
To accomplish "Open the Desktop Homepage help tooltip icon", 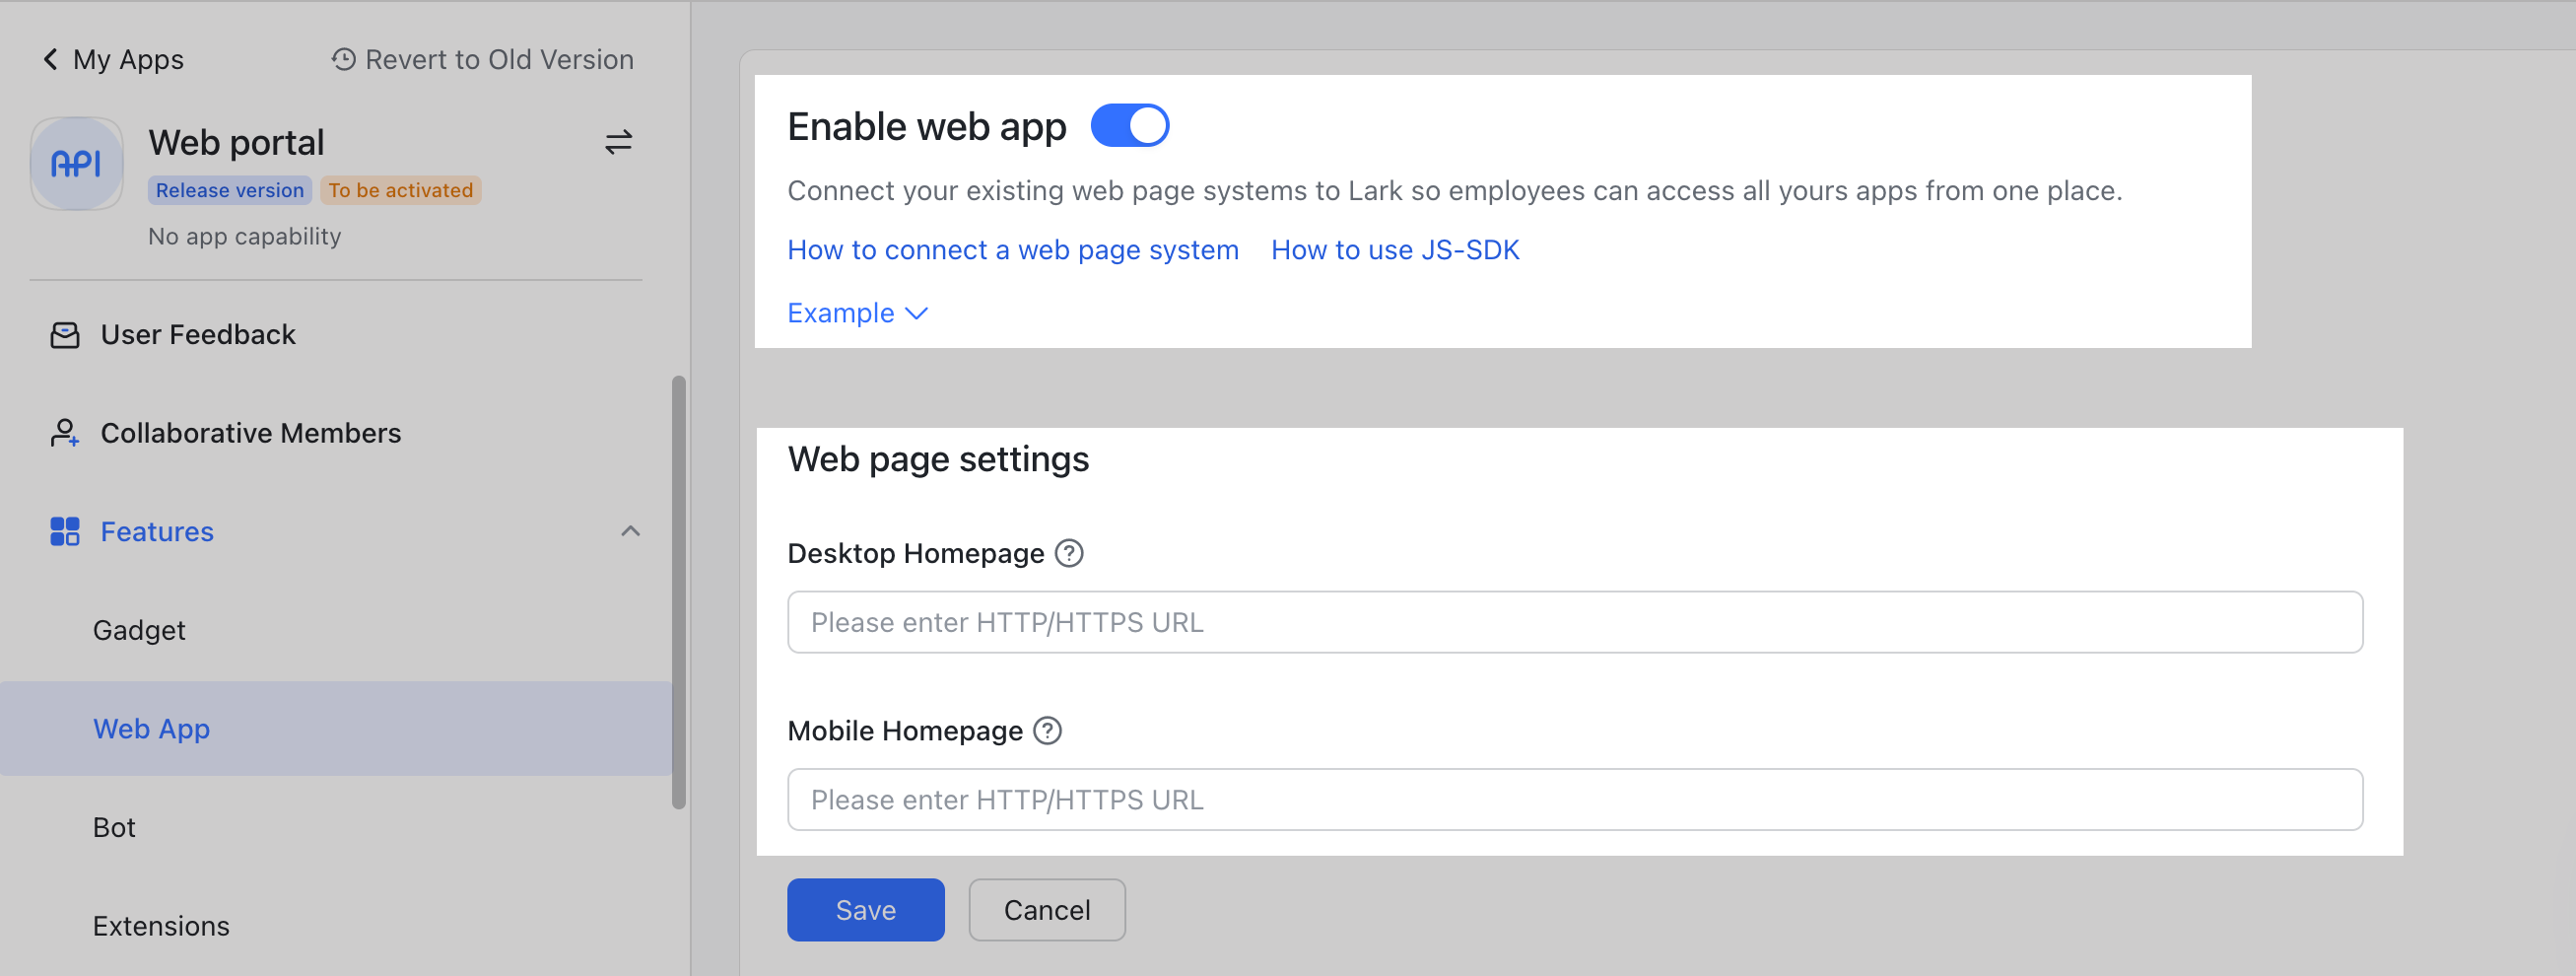I will point(1068,553).
